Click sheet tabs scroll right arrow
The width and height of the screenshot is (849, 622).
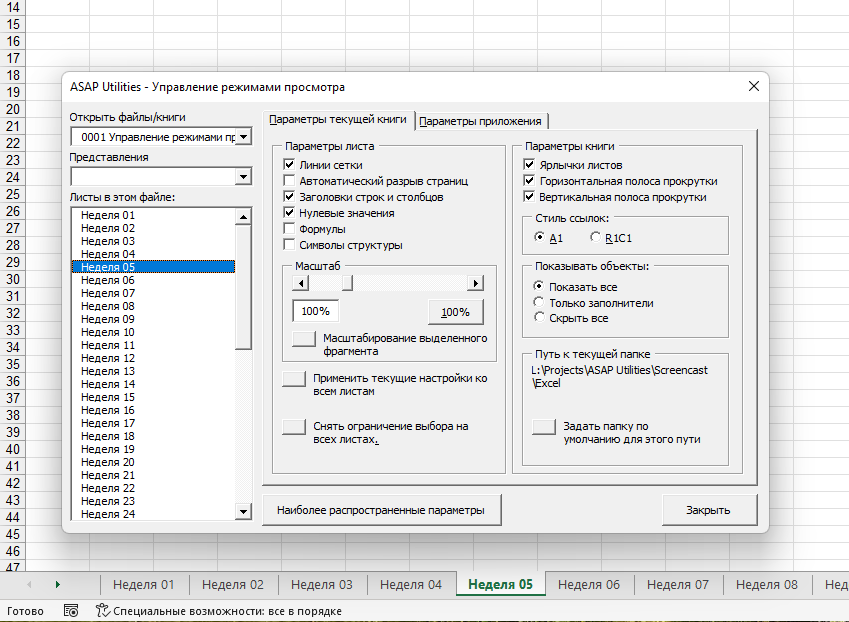click(x=57, y=585)
